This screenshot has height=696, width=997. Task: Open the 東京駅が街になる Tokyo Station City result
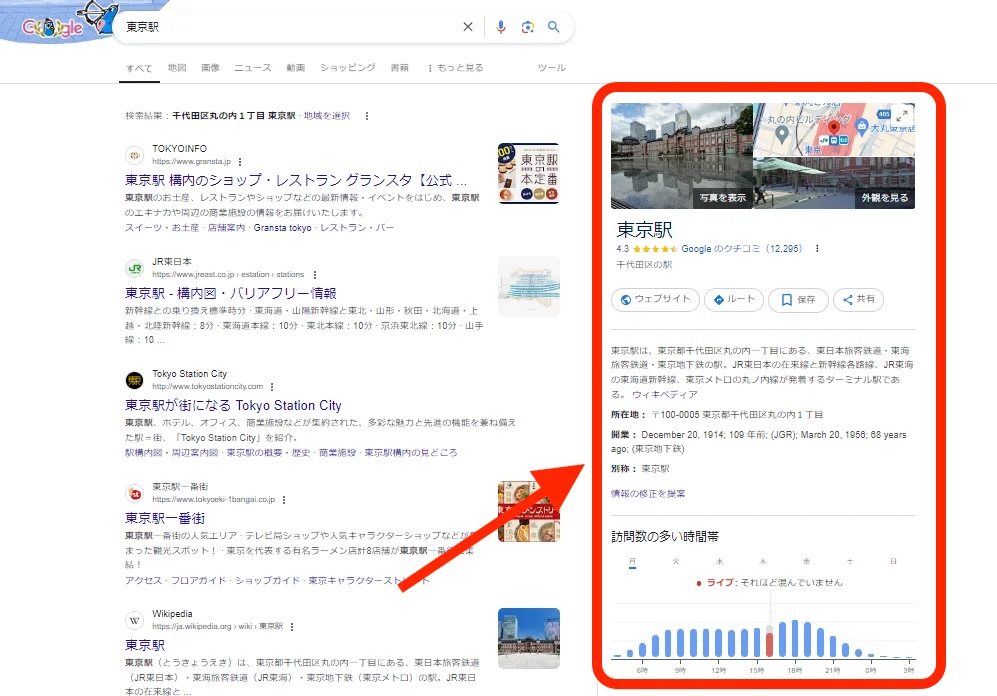[233, 406]
